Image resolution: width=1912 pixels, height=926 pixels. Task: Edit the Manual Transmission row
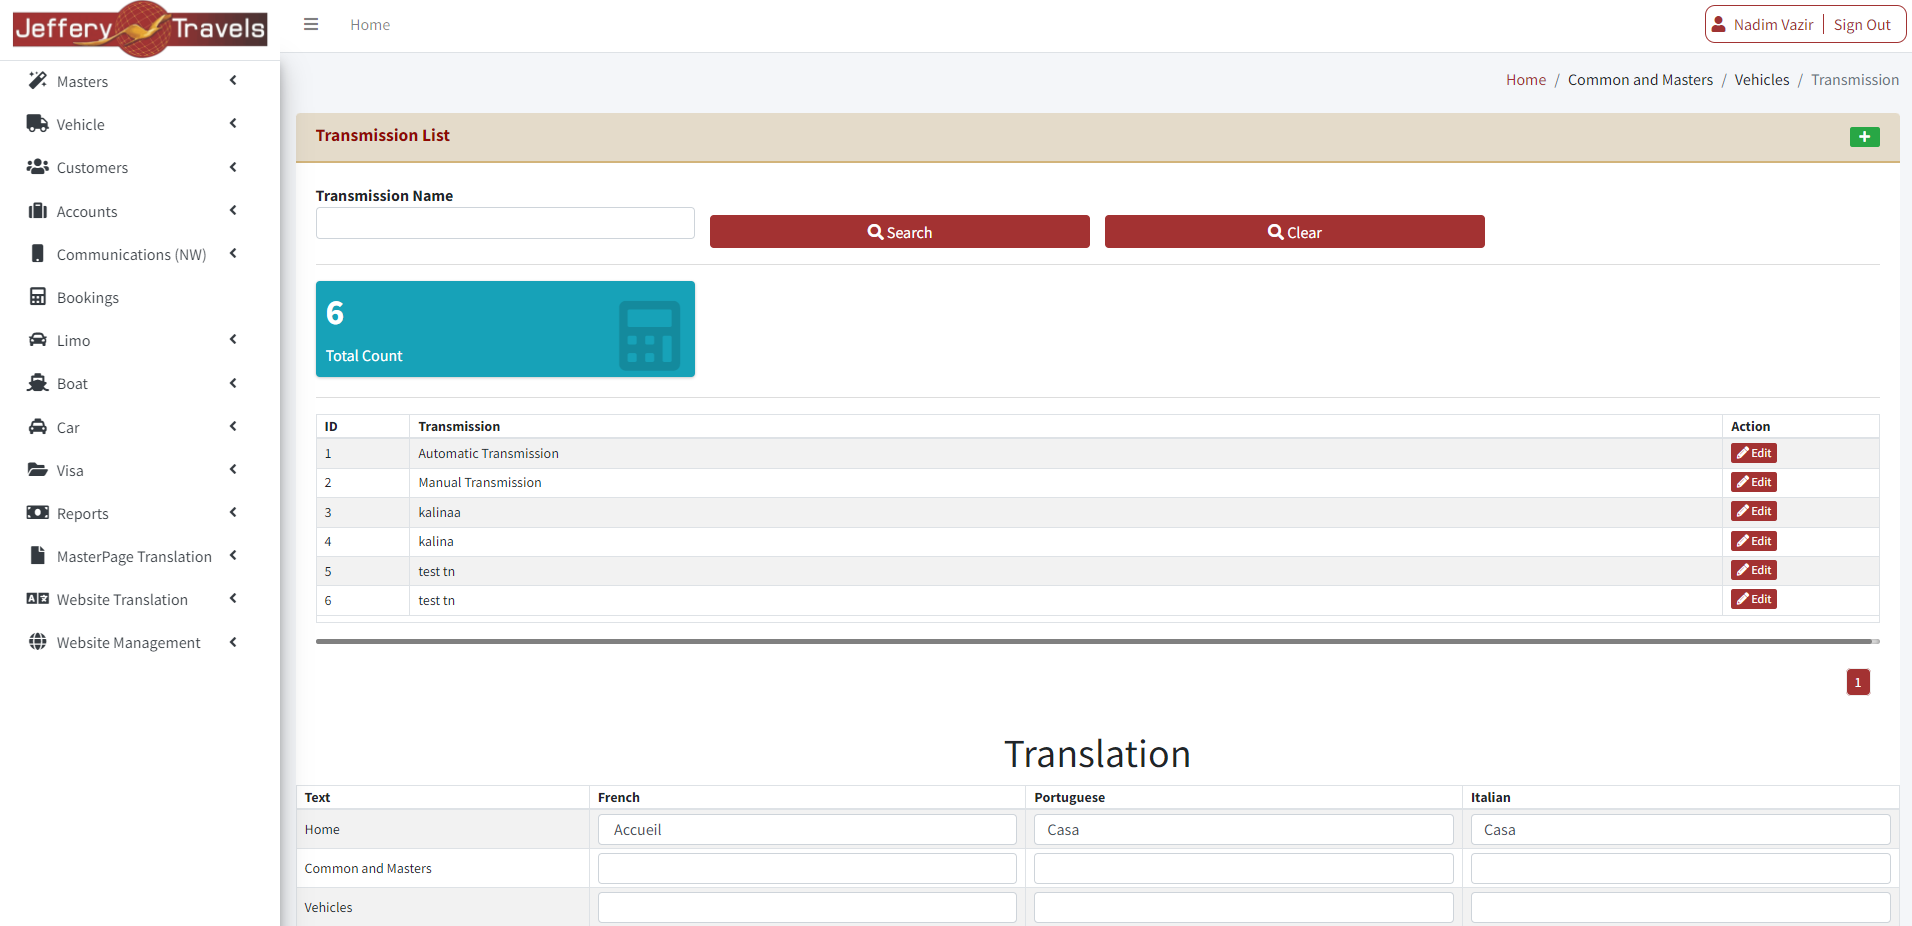[x=1753, y=482]
